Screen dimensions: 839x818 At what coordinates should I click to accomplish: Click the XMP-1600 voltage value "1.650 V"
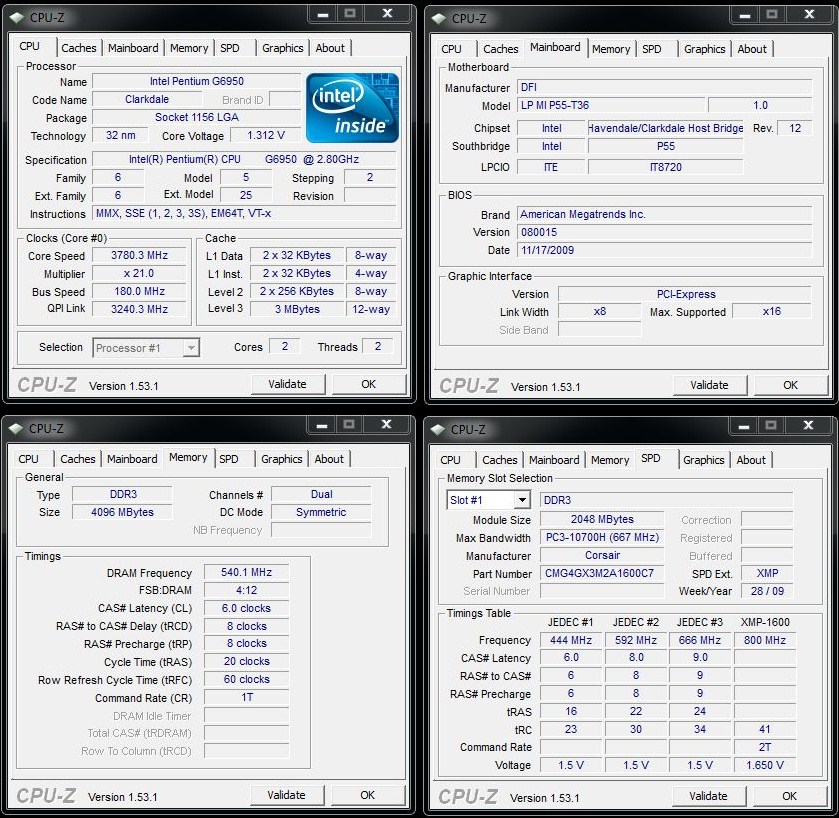coord(765,766)
